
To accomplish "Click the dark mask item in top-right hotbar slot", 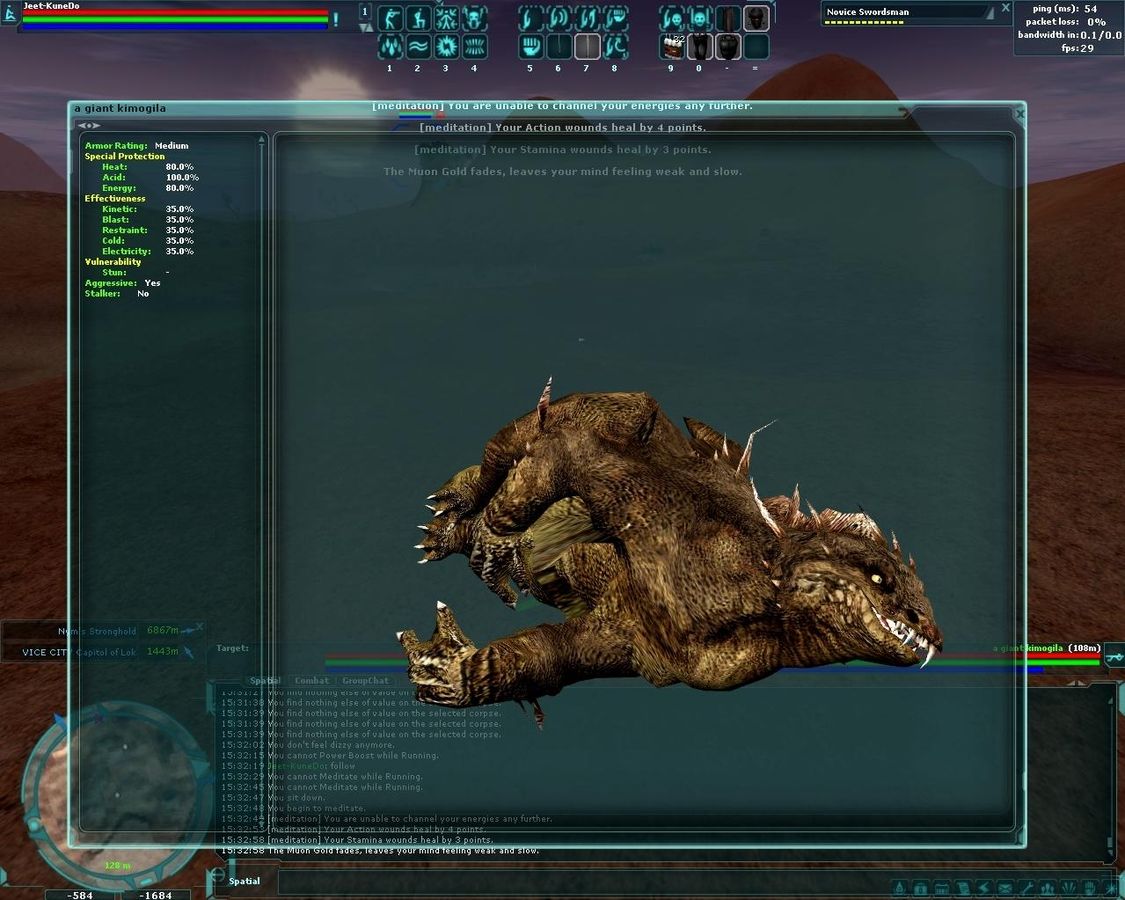I will pos(757,18).
